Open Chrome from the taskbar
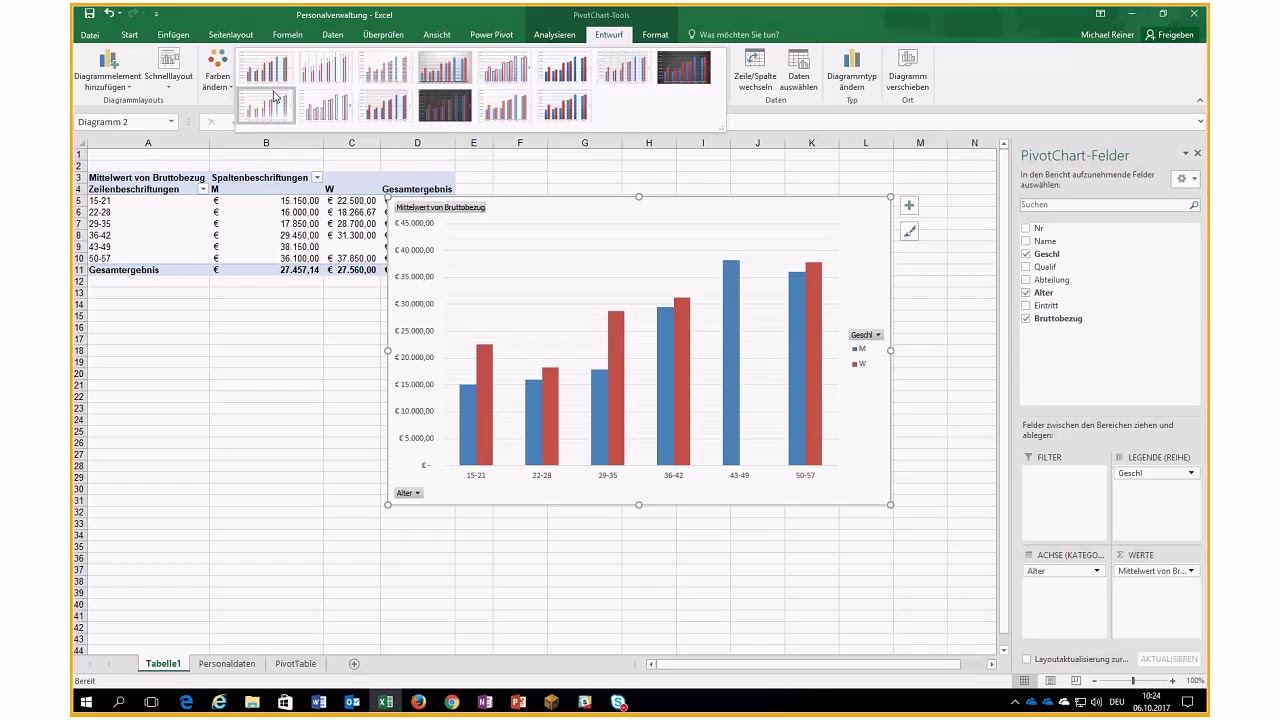This screenshot has width=1280, height=720. click(452, 702)
